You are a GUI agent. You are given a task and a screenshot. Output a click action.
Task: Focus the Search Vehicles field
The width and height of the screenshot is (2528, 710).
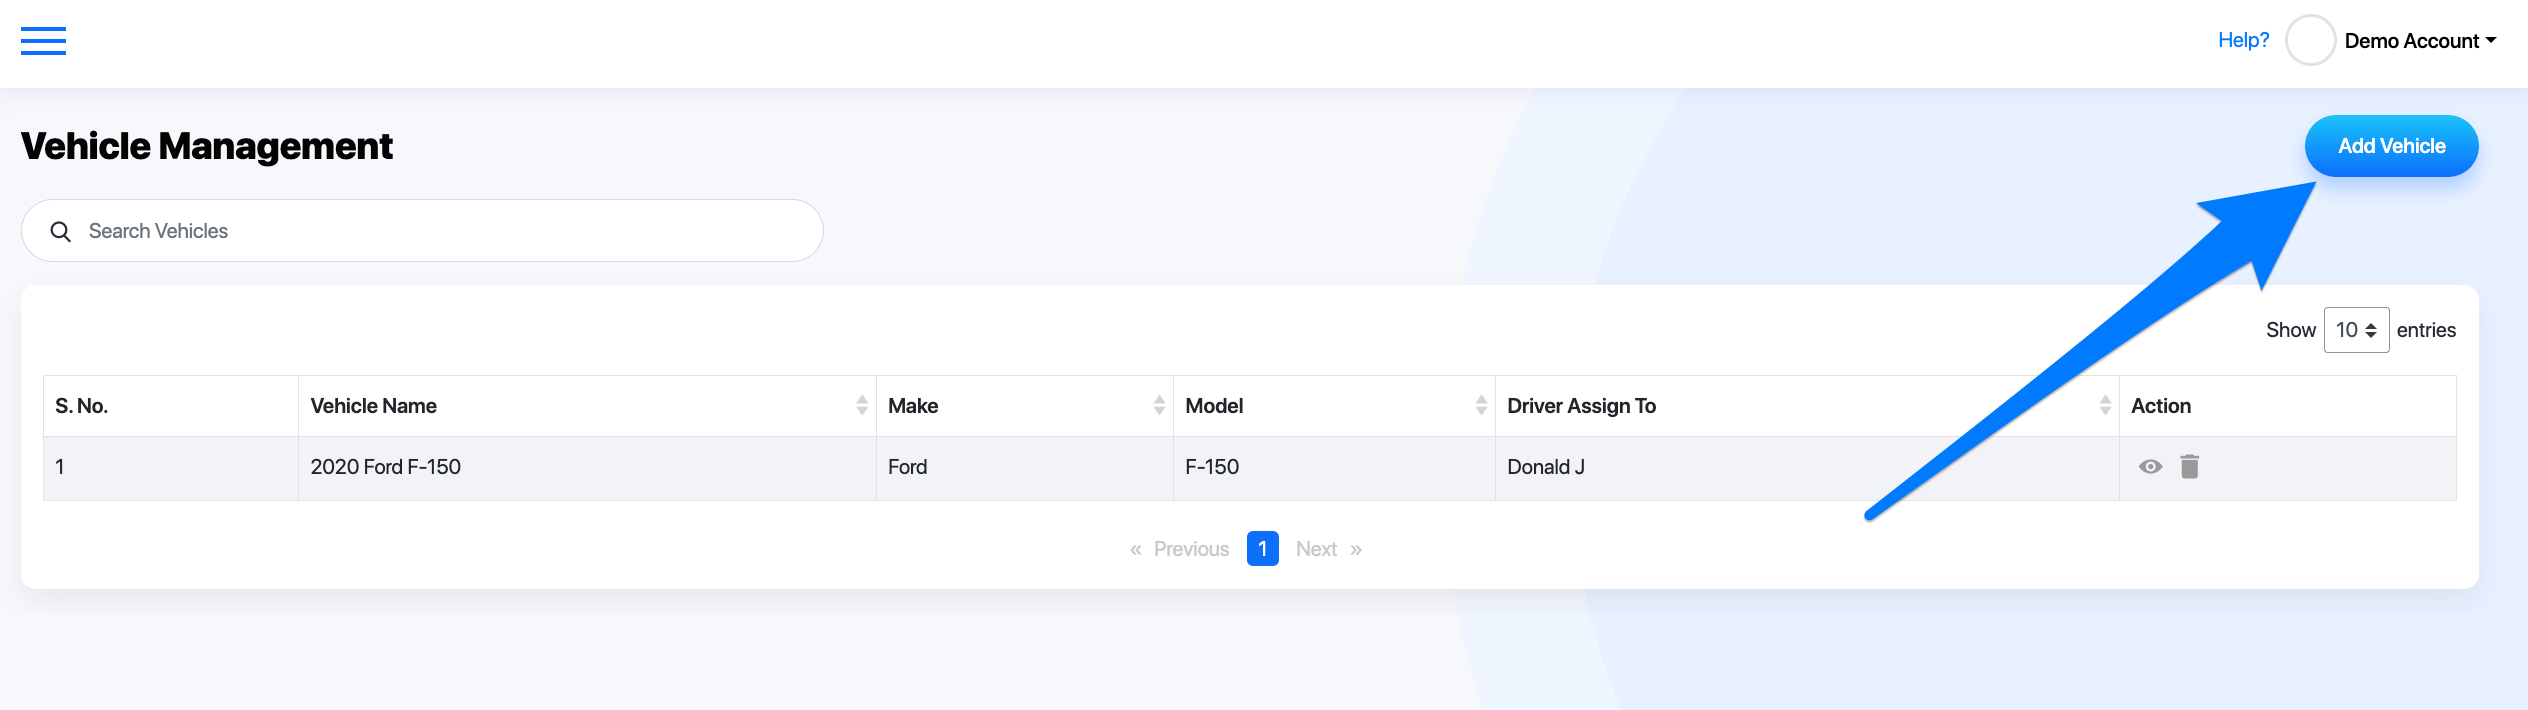click(x=422, y=231)
